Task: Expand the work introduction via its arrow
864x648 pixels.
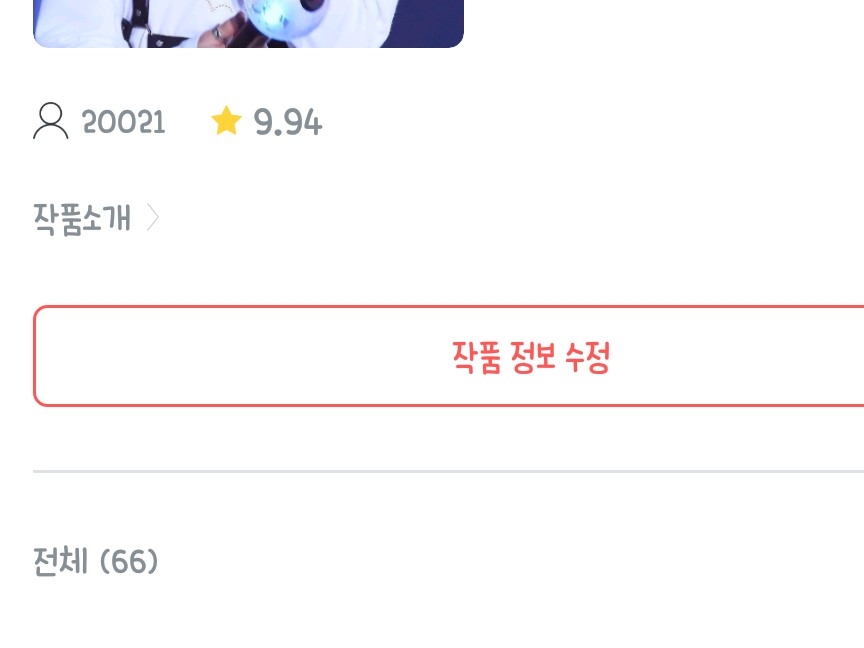Action: click(x=153, y=218)
